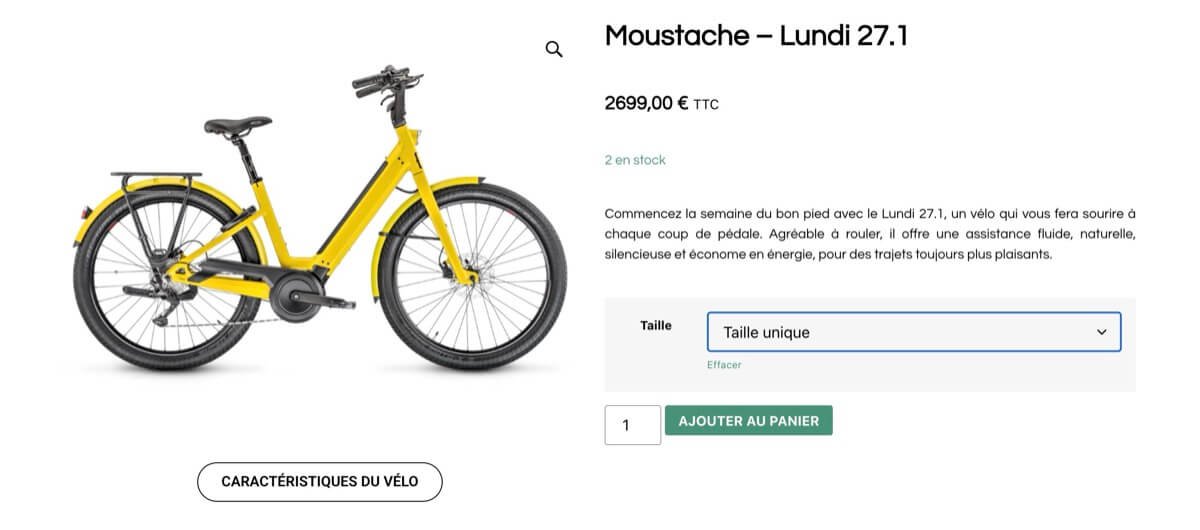
Task: Click the chevron arrow in Taille selector
Action: [x=1101, y=332]
